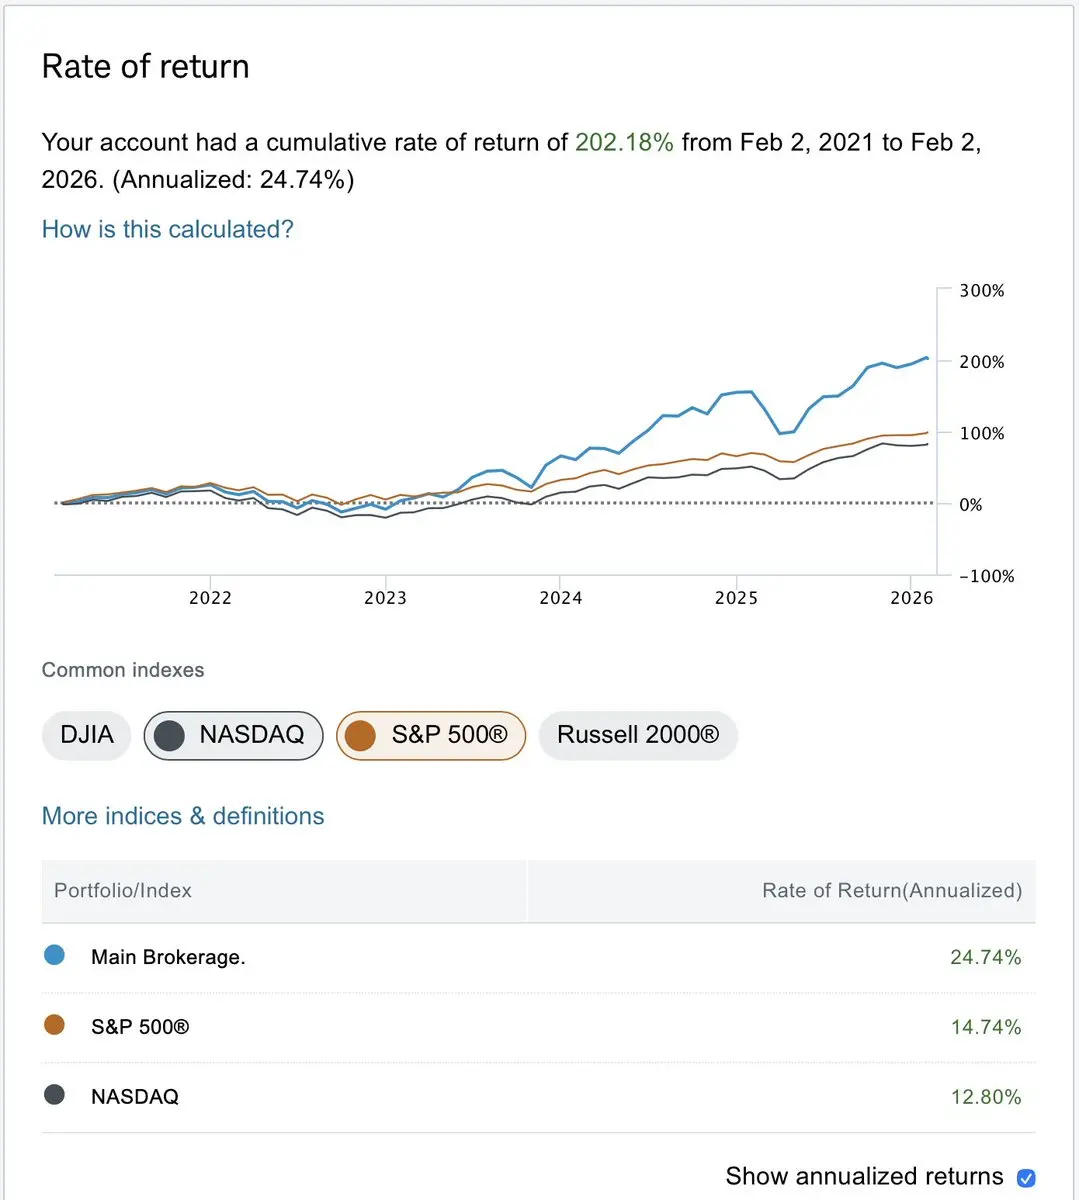1079x1200 pixels.
Task: Click the S&P 500 row label in table
Action: click(x=140, y=1027)
